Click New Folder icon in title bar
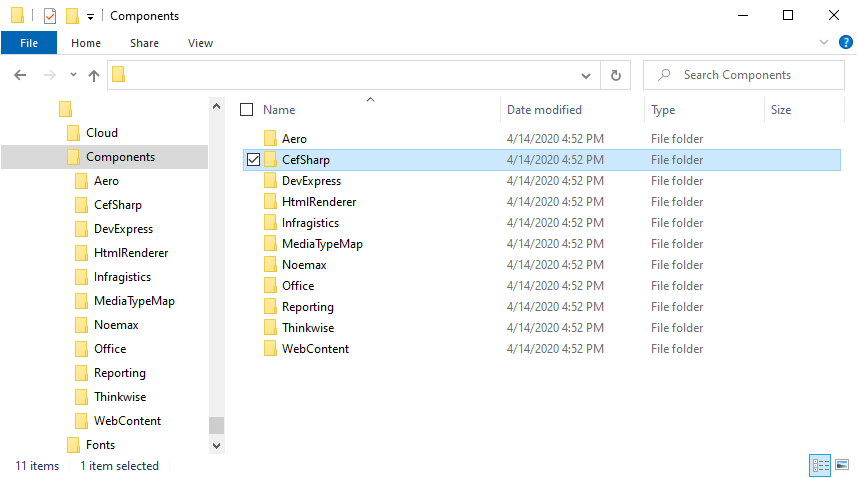The image size is (858, 478). point(72,16)
